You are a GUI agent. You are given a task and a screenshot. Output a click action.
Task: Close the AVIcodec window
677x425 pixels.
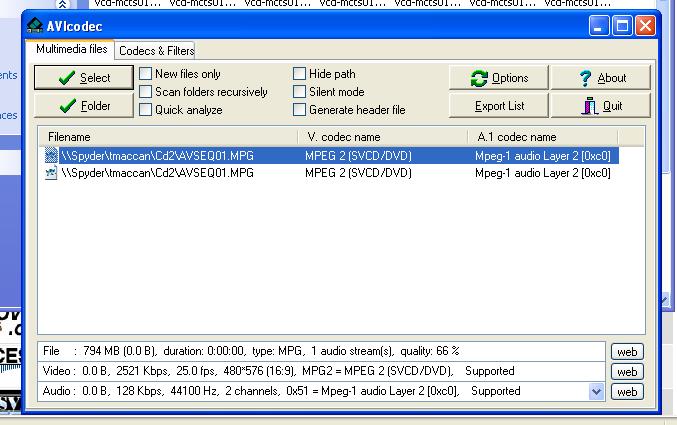point(645,26)
